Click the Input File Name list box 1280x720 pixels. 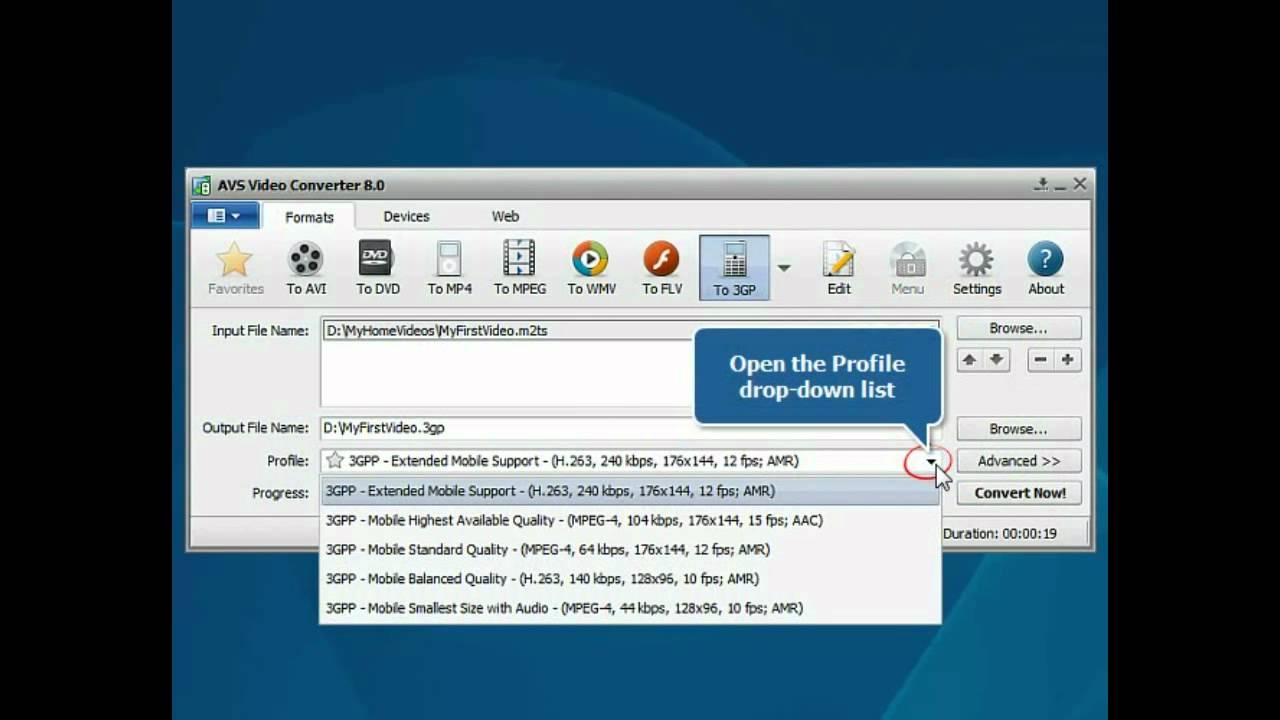(630, 363)
